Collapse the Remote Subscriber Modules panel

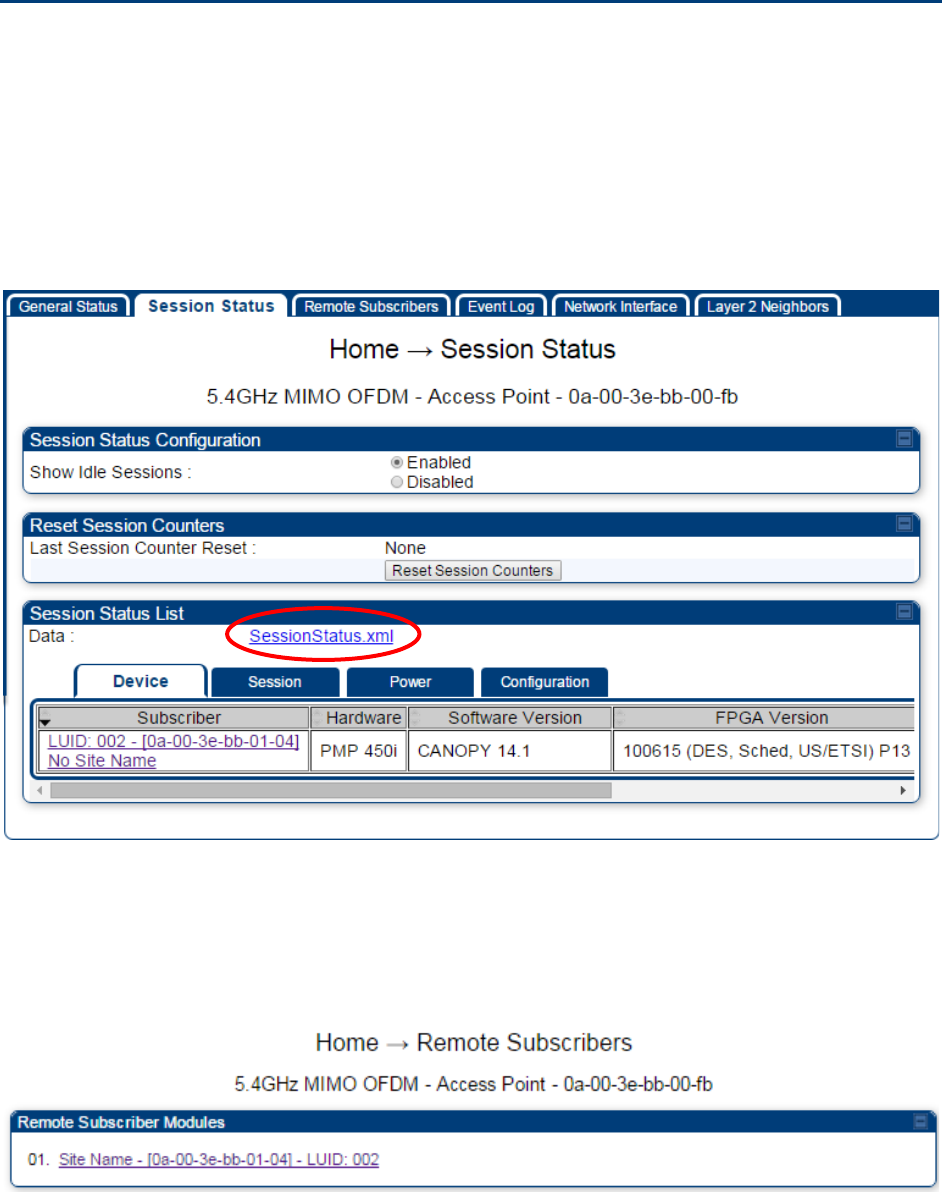920,1121
